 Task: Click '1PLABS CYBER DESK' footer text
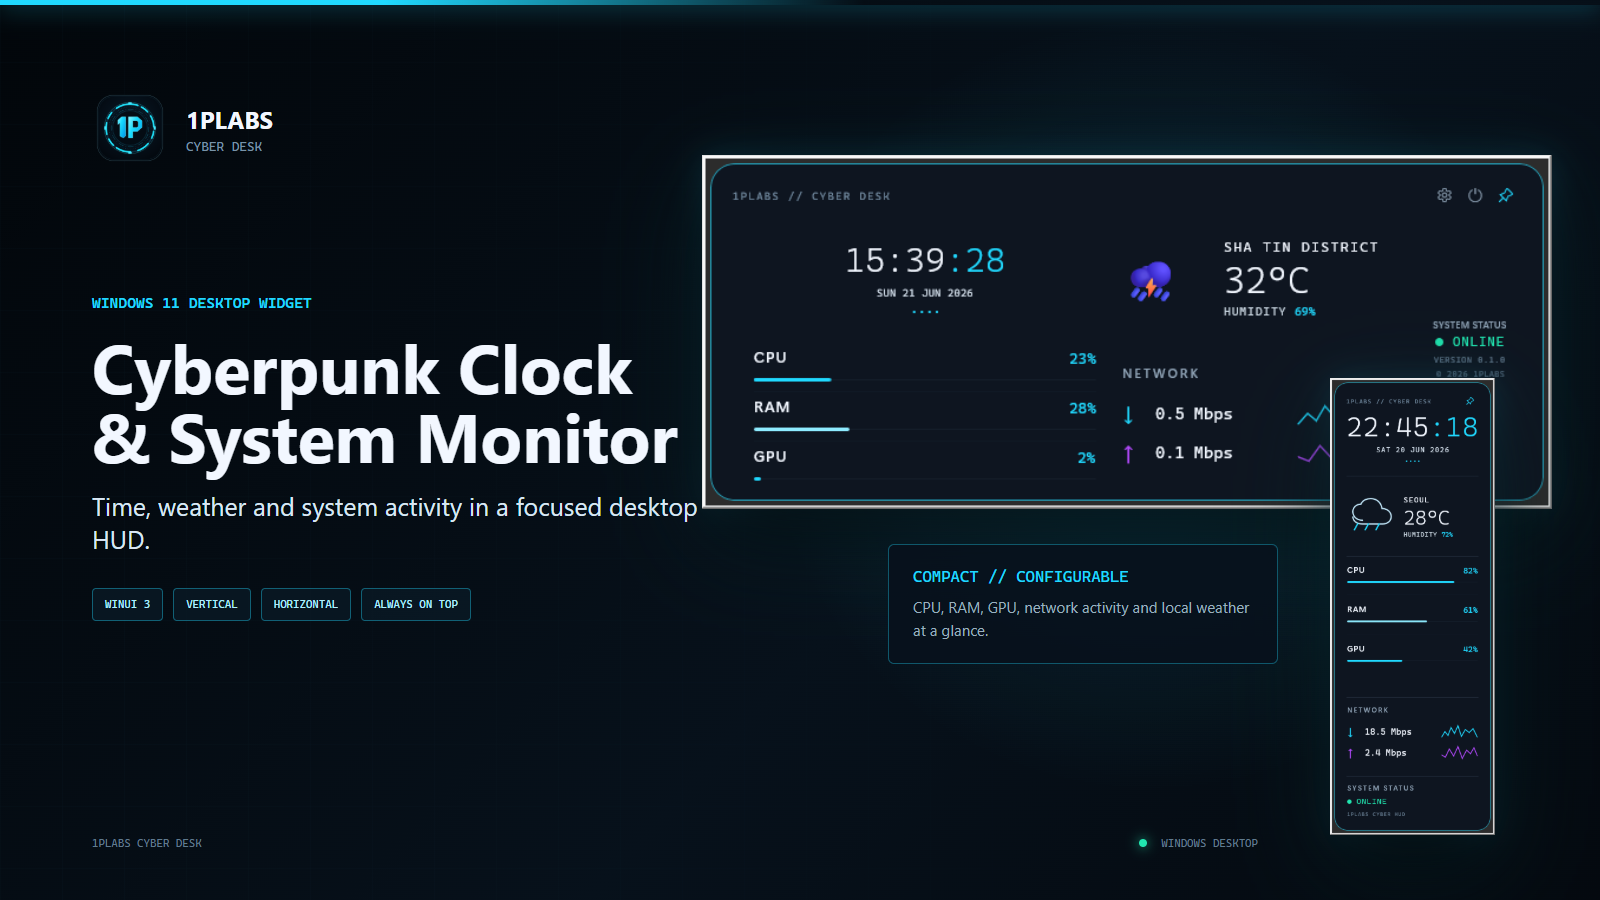(147, 843)
